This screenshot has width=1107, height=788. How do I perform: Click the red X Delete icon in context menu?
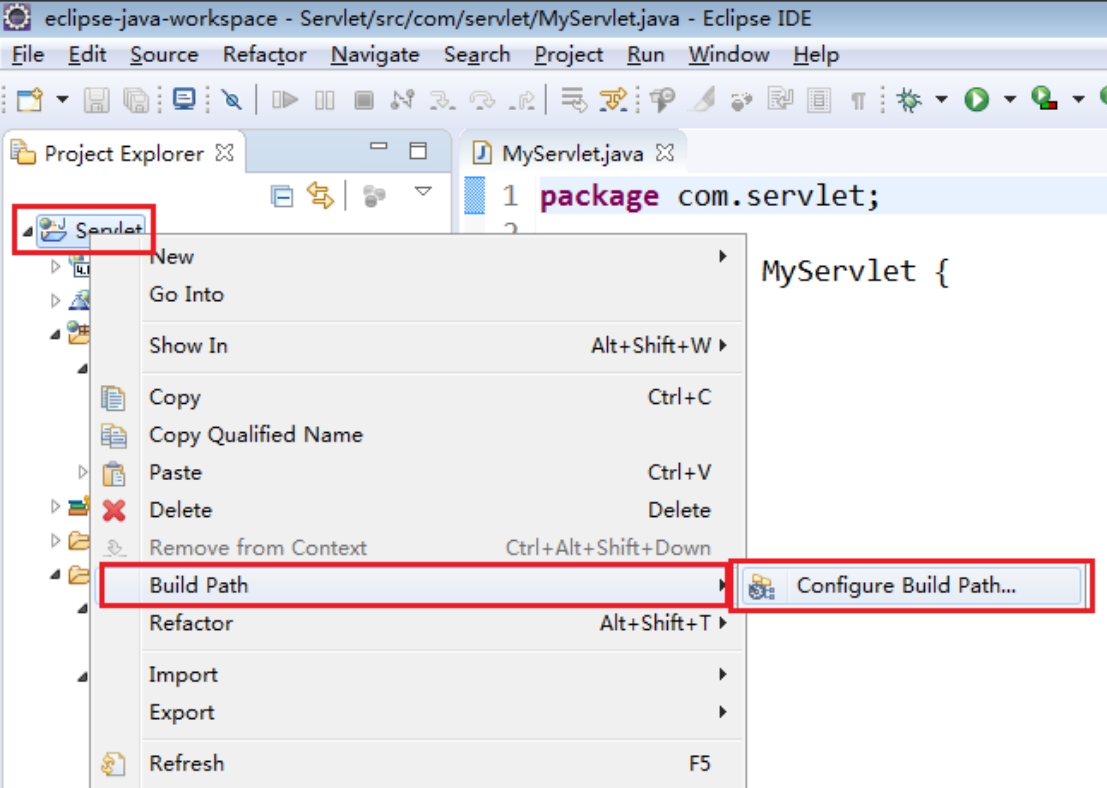point(114,511)
